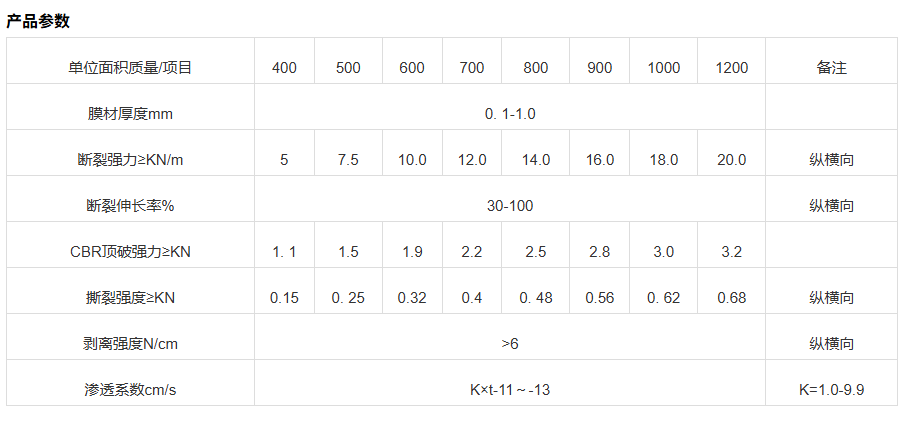The width and height of the screenshot is (902, 433).
Task: Select the 单位面积质量/项目 header cell
Action: [x=130, y=68]
